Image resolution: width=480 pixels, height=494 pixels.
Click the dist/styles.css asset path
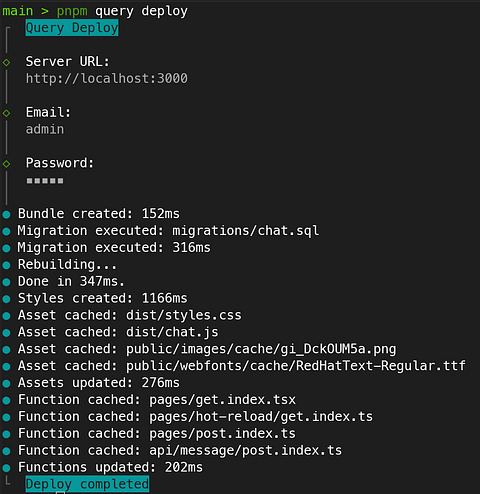click(184, 315)
